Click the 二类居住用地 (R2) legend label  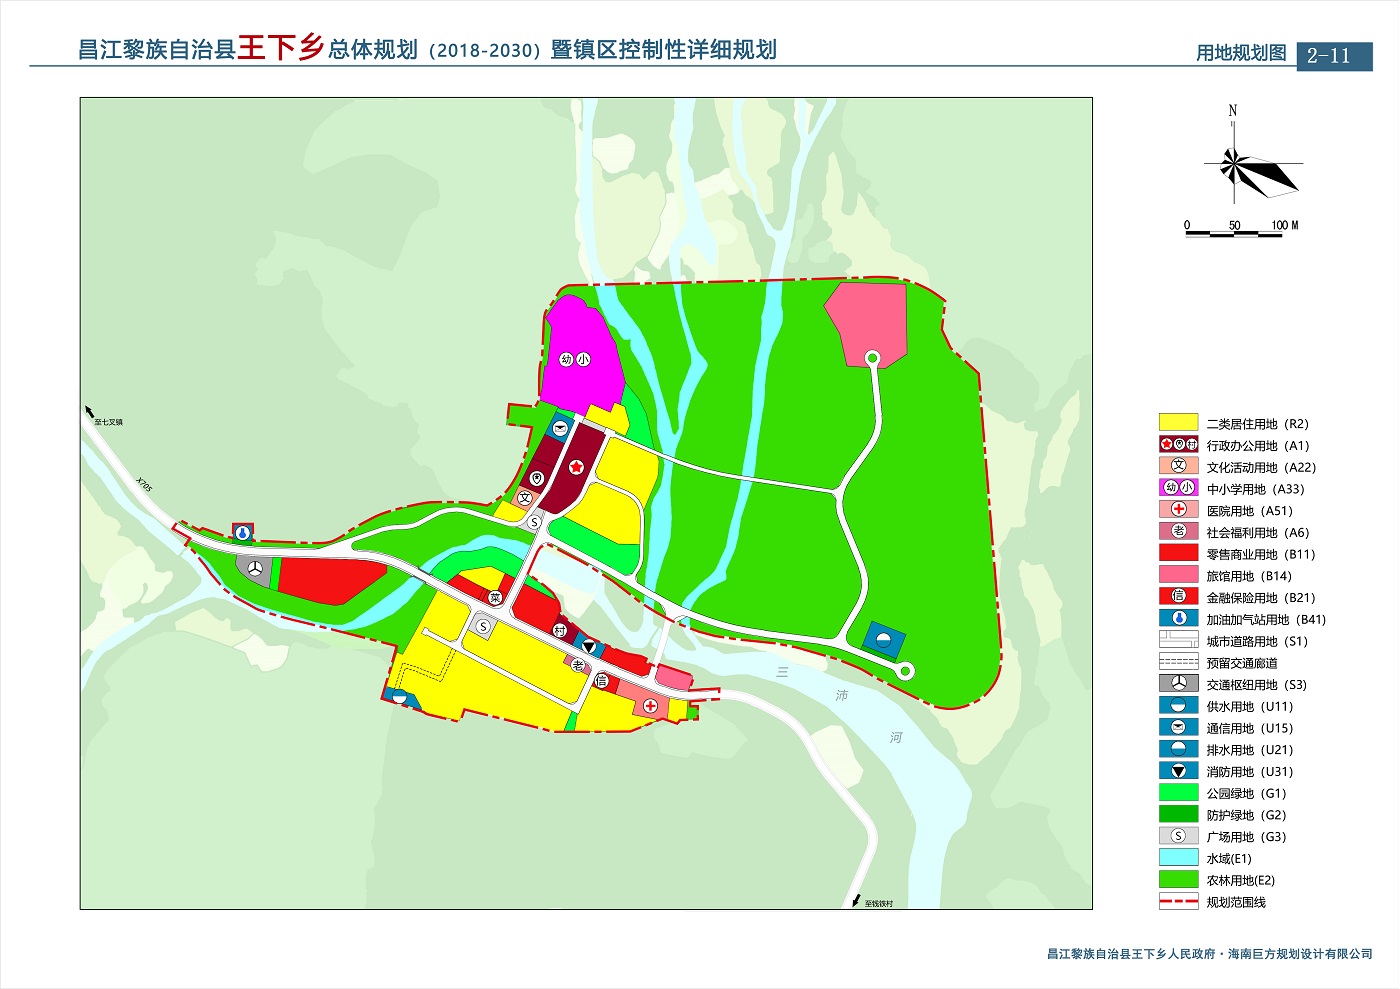point(1257,424)
